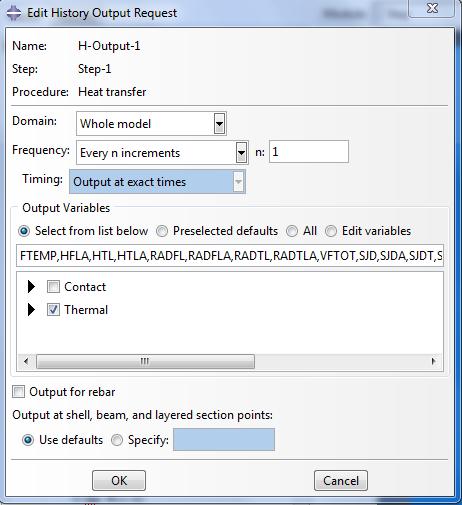Close the Edit History Output Request dialog
The height and width of the screenshot is (505, 462).
432,8
